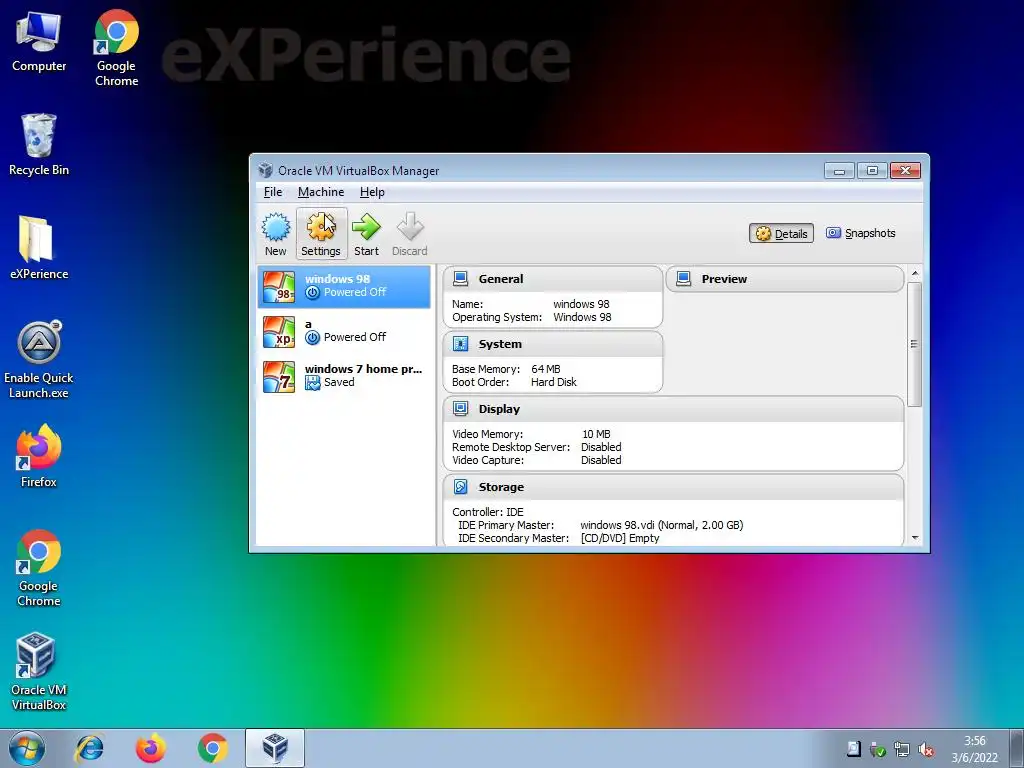The height and width of the screenshot is (768, 1024).
Task: Click the green shield tray icon
Action: click(x=878, y=750)
